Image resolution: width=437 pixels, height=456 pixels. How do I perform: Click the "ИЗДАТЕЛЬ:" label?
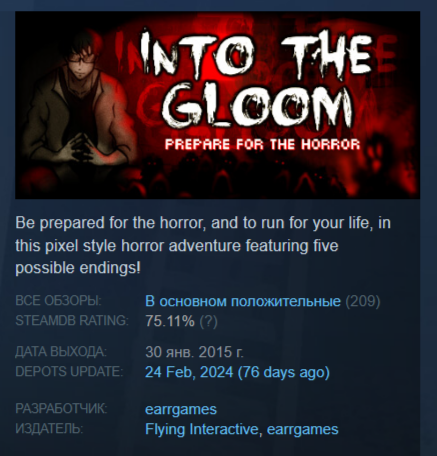[x=49, y=429]
